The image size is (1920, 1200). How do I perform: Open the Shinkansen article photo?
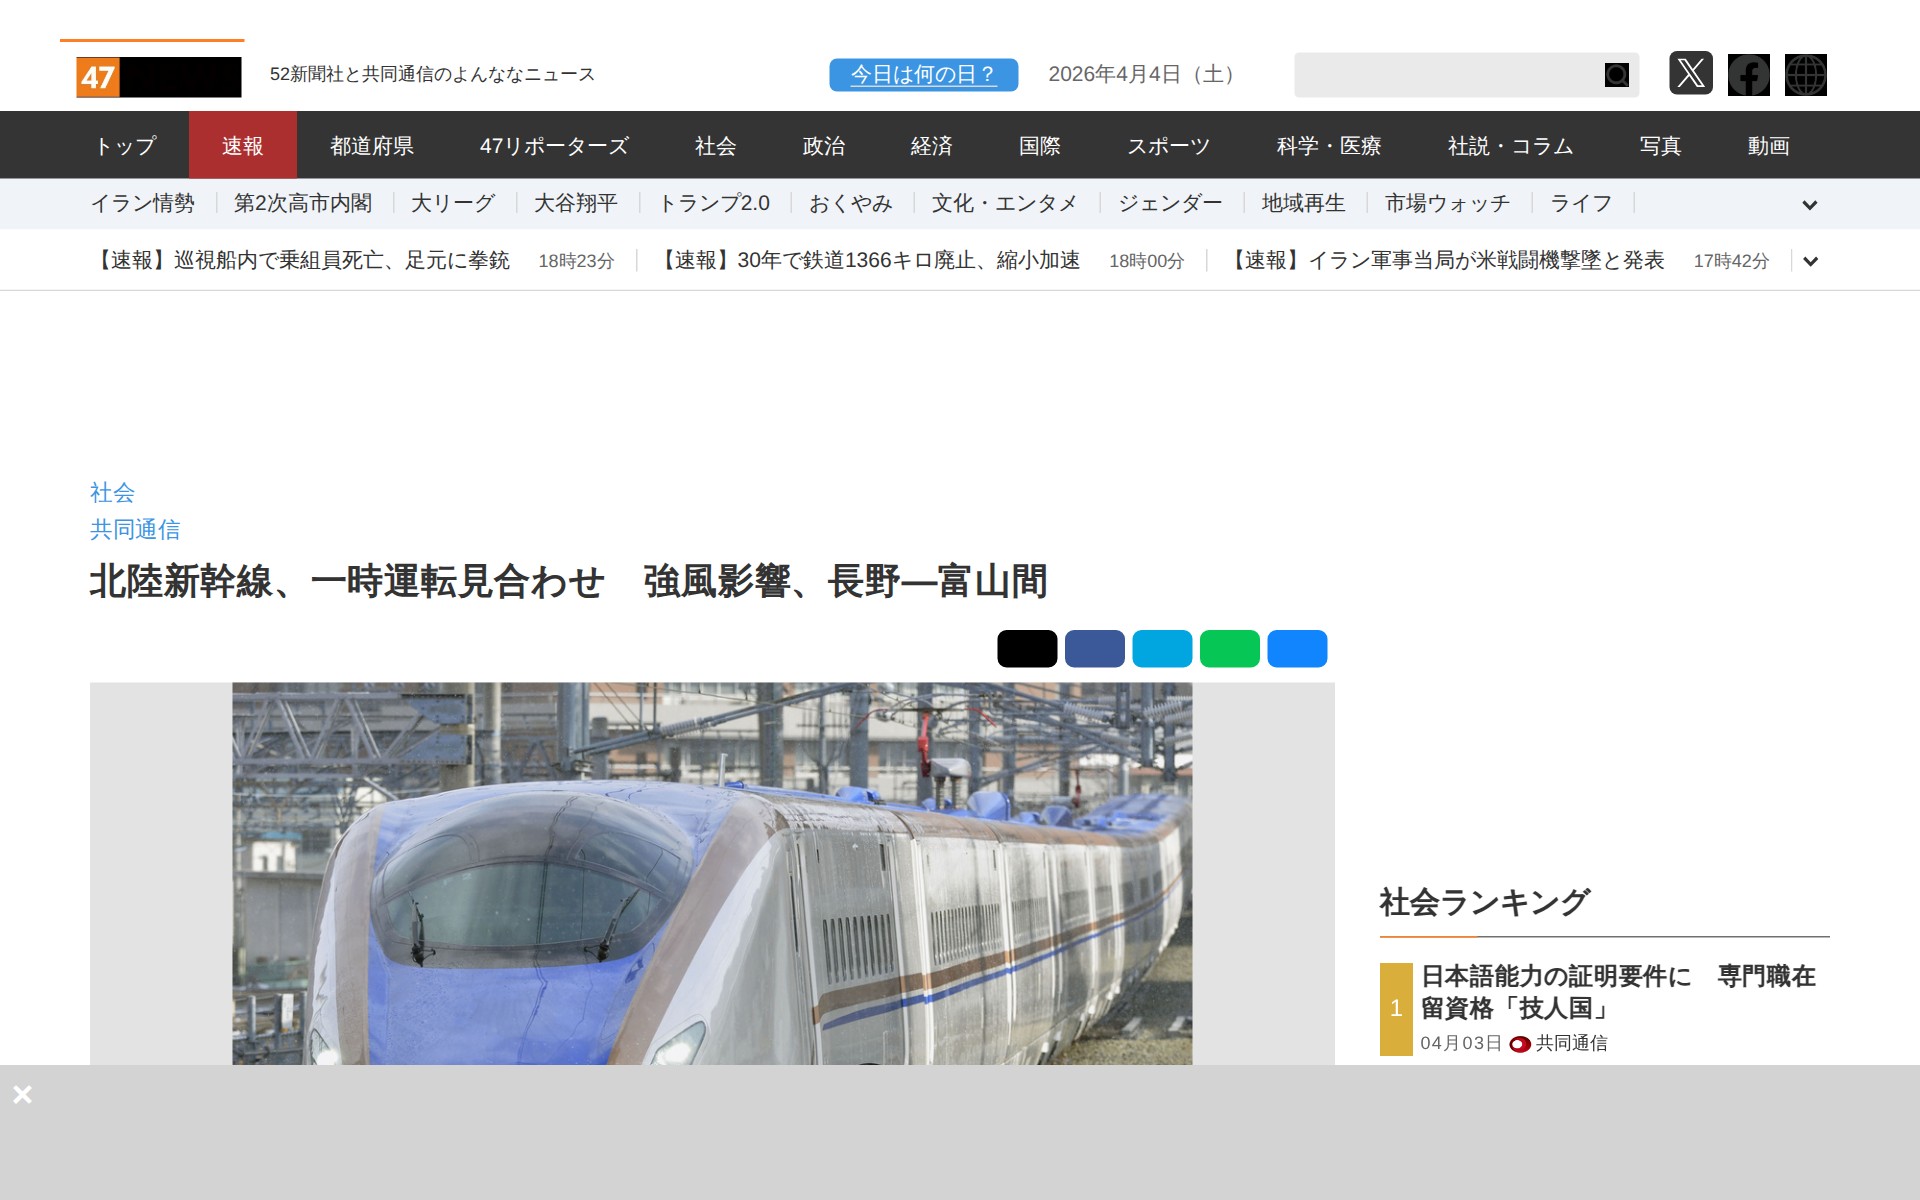pos(712,872)
